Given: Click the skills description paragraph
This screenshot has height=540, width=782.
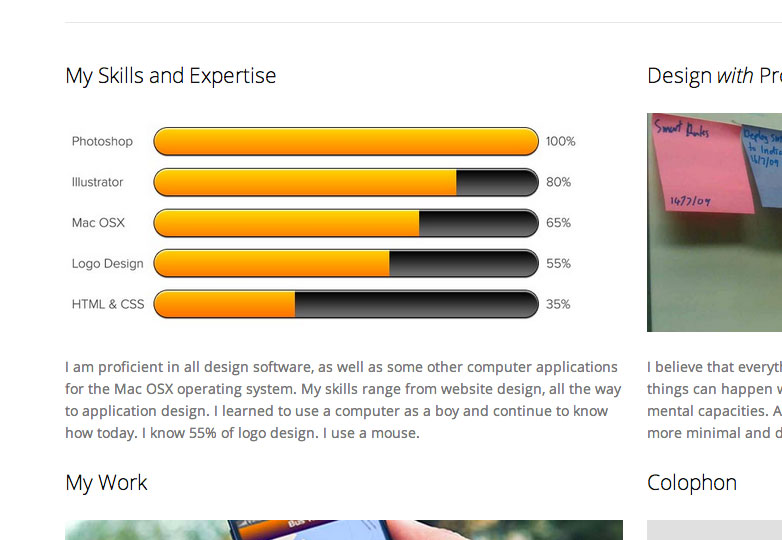Looking at the screenshot, I should point(343,400).
